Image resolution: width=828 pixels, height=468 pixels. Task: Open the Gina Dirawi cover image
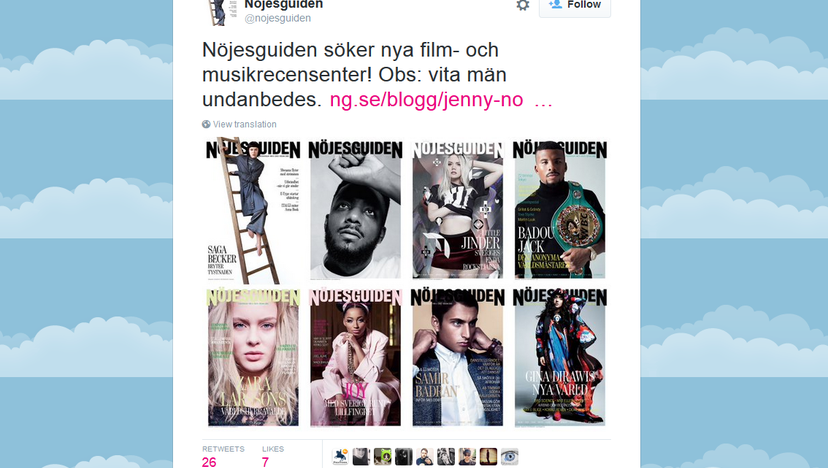[560, 358]
